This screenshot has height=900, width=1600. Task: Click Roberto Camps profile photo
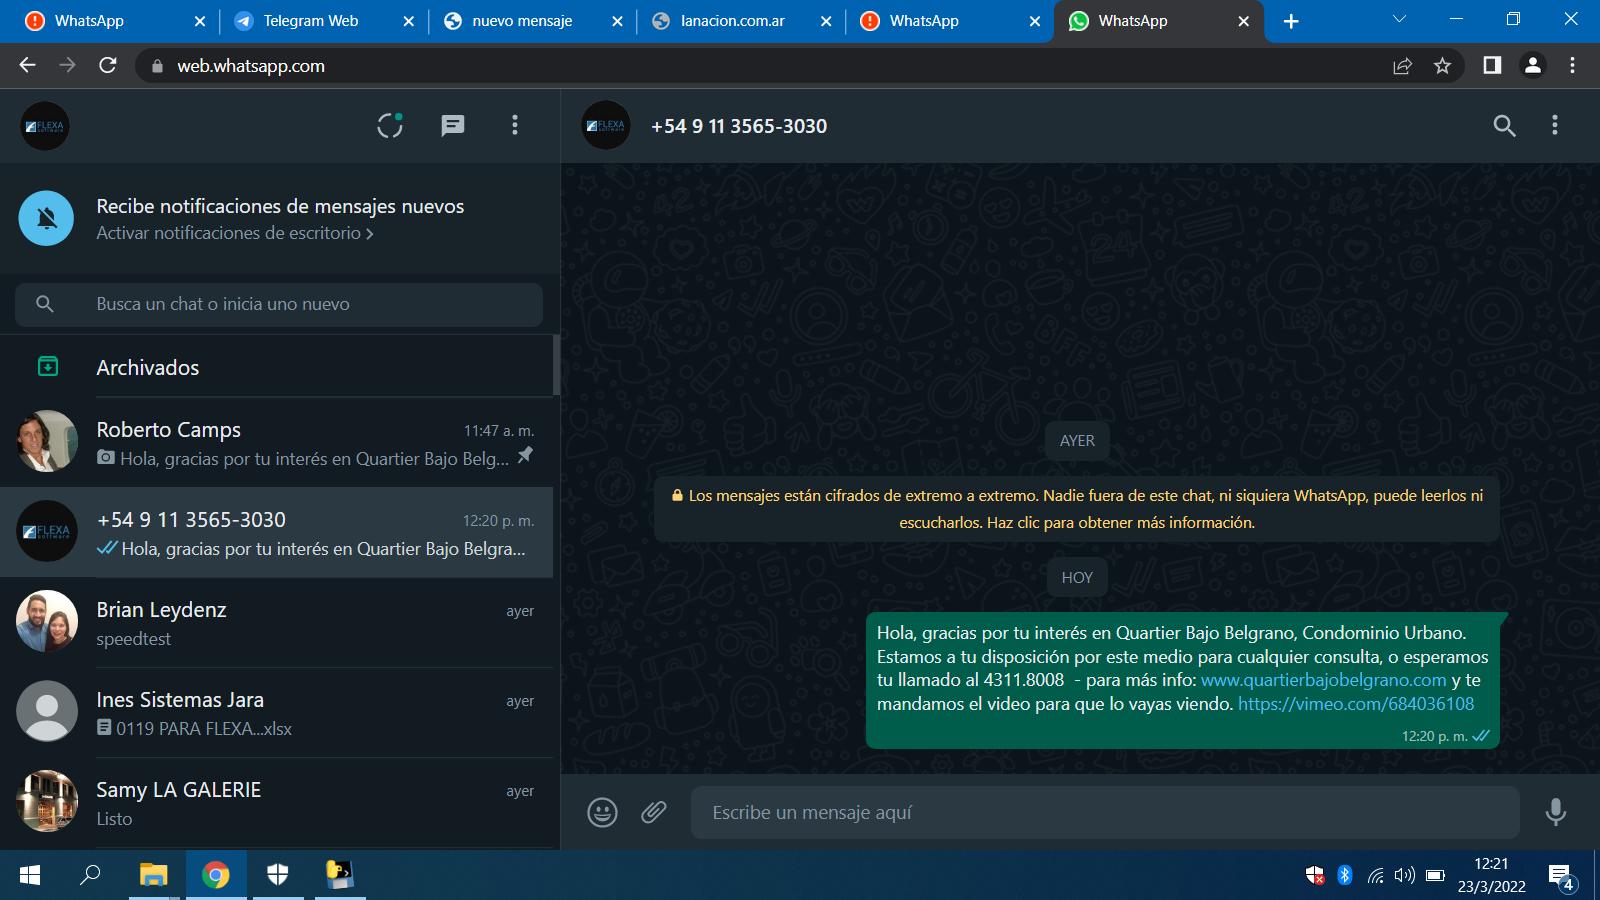pos(47,441)
